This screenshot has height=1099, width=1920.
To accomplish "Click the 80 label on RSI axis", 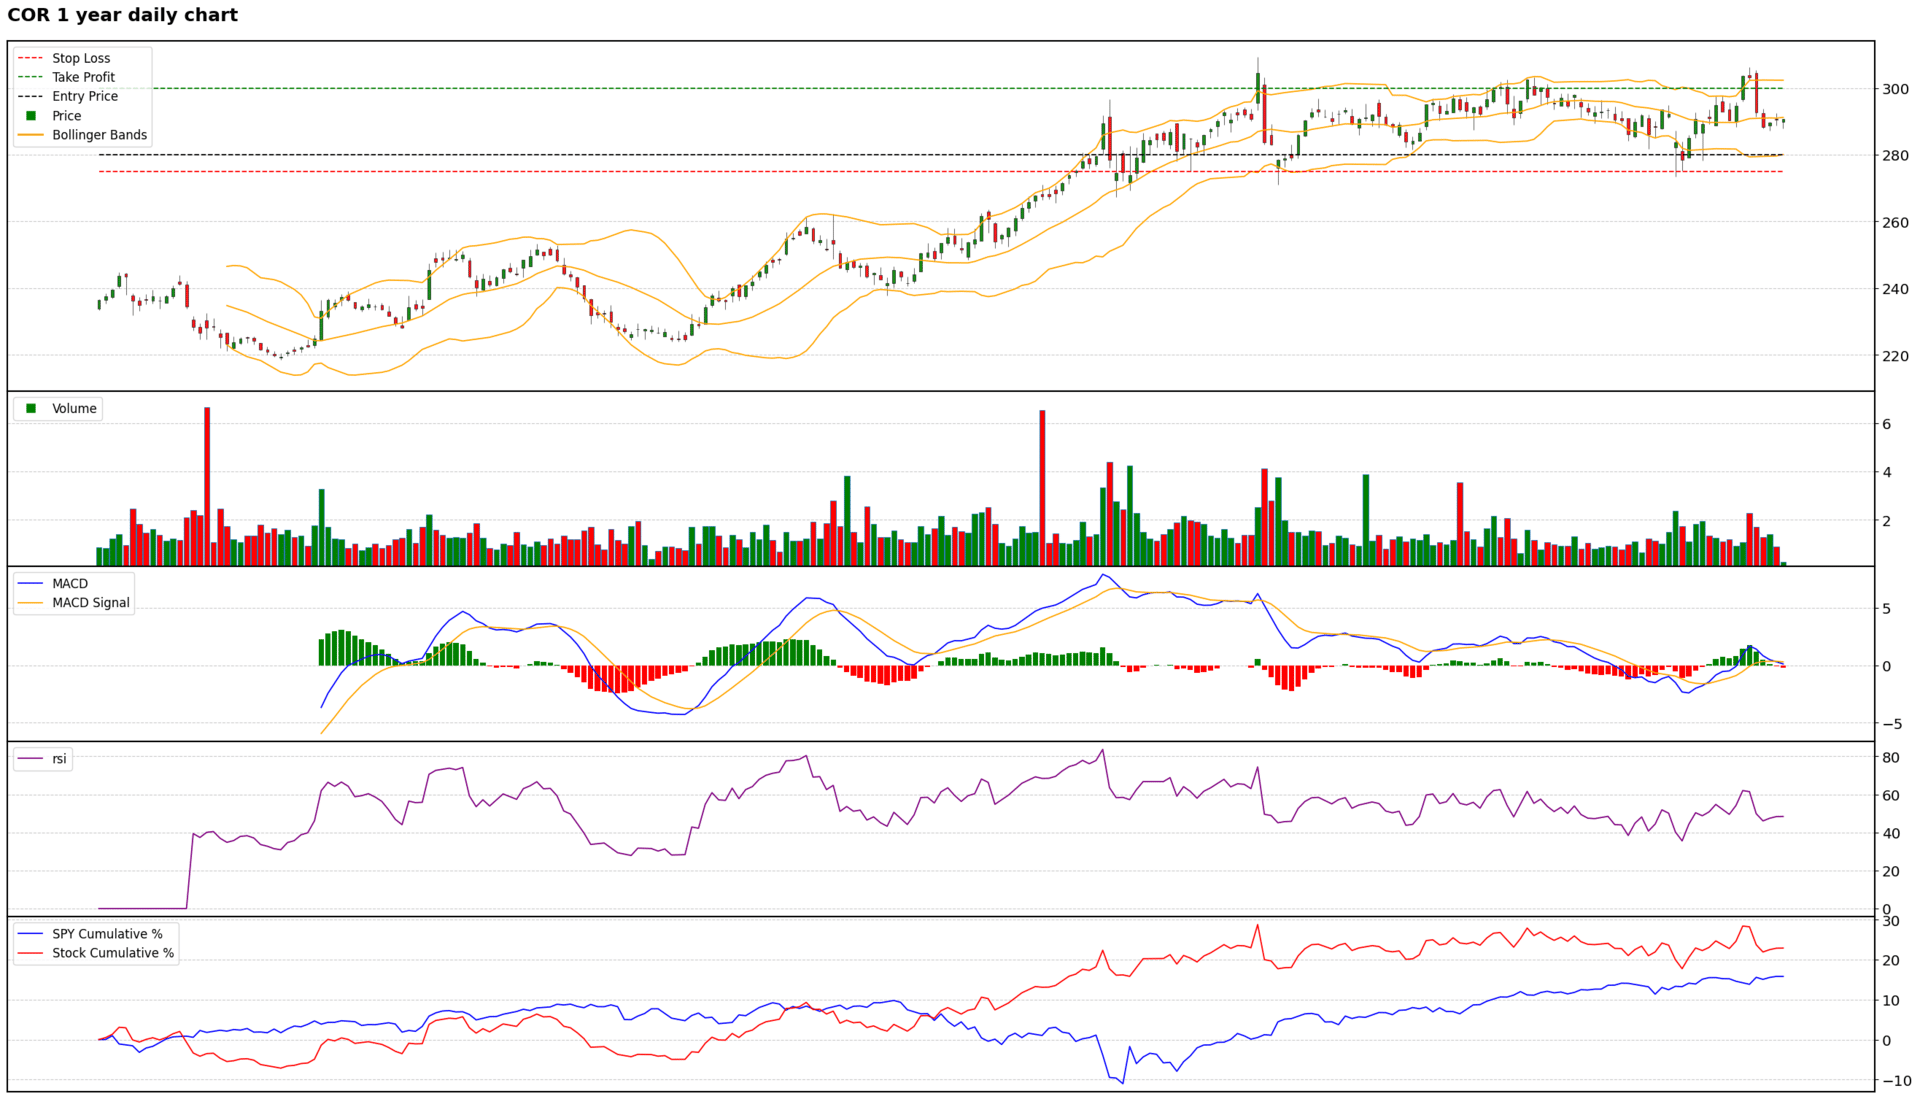I will point(1890,758).
